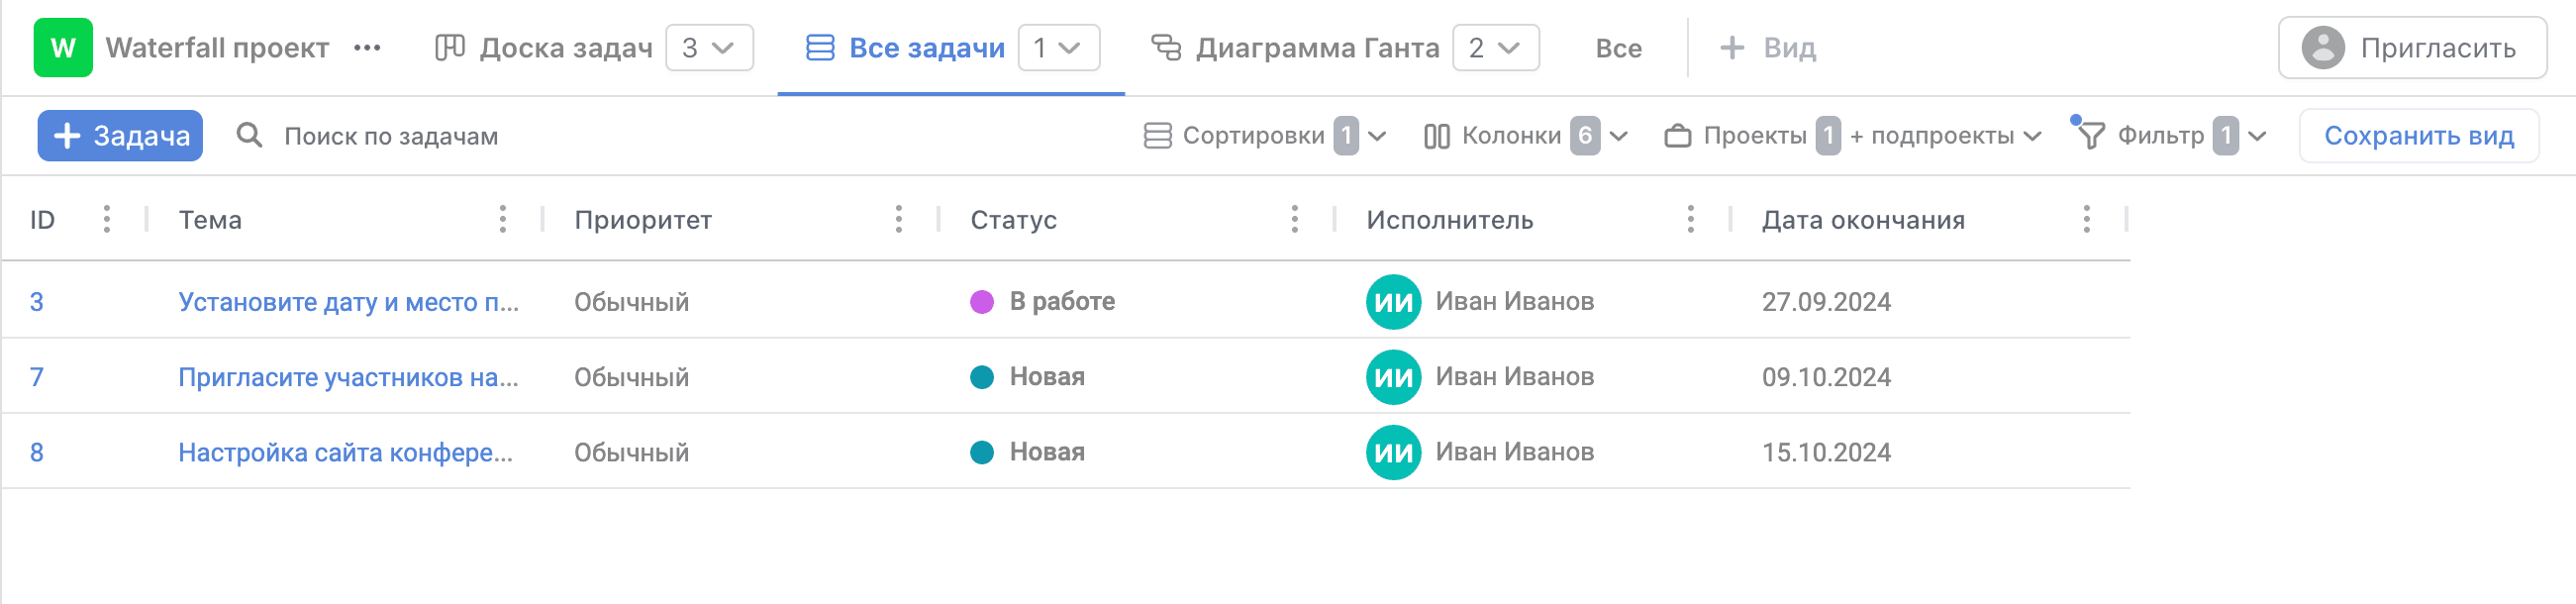Open the Все views tab
The width and height of the screenshot is (2576, 604).
[1618, 48]
